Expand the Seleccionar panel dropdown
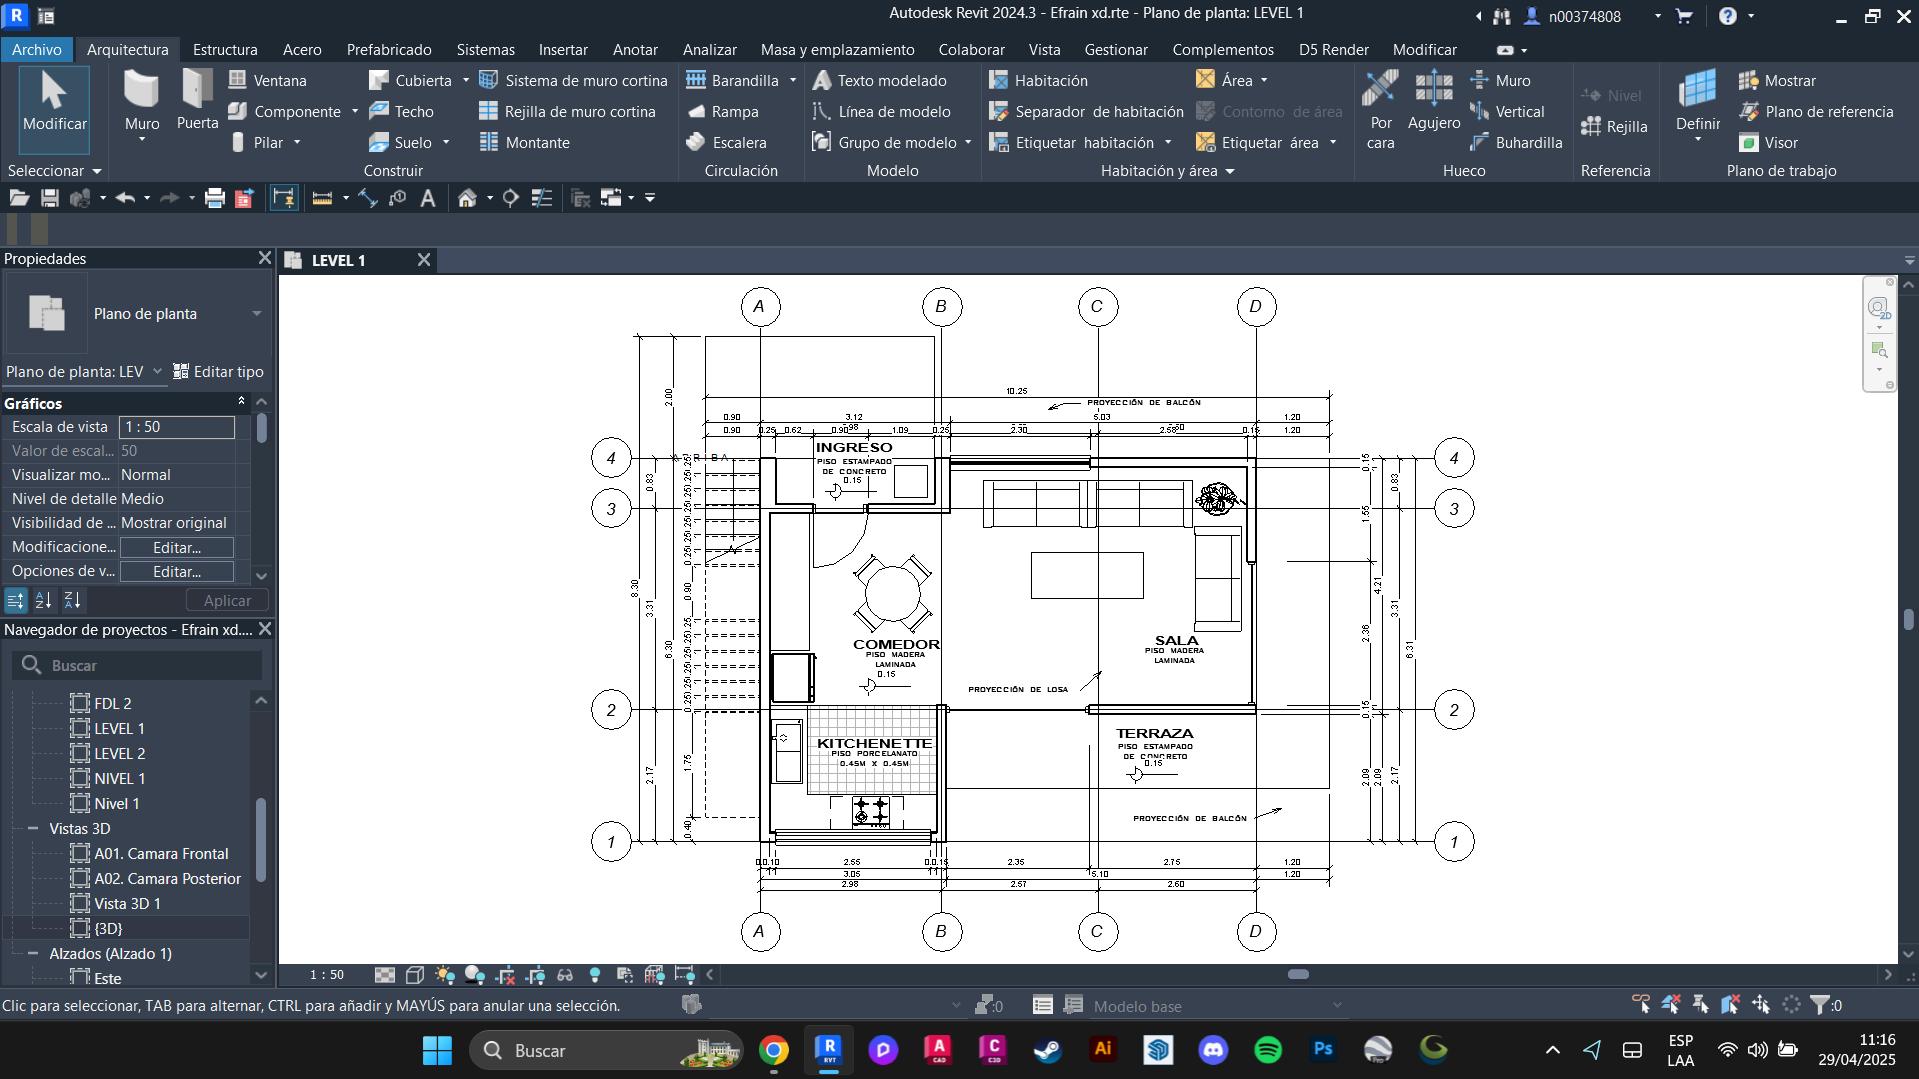The height and width of the screenshot is (1079, 1919). (54, 171)
